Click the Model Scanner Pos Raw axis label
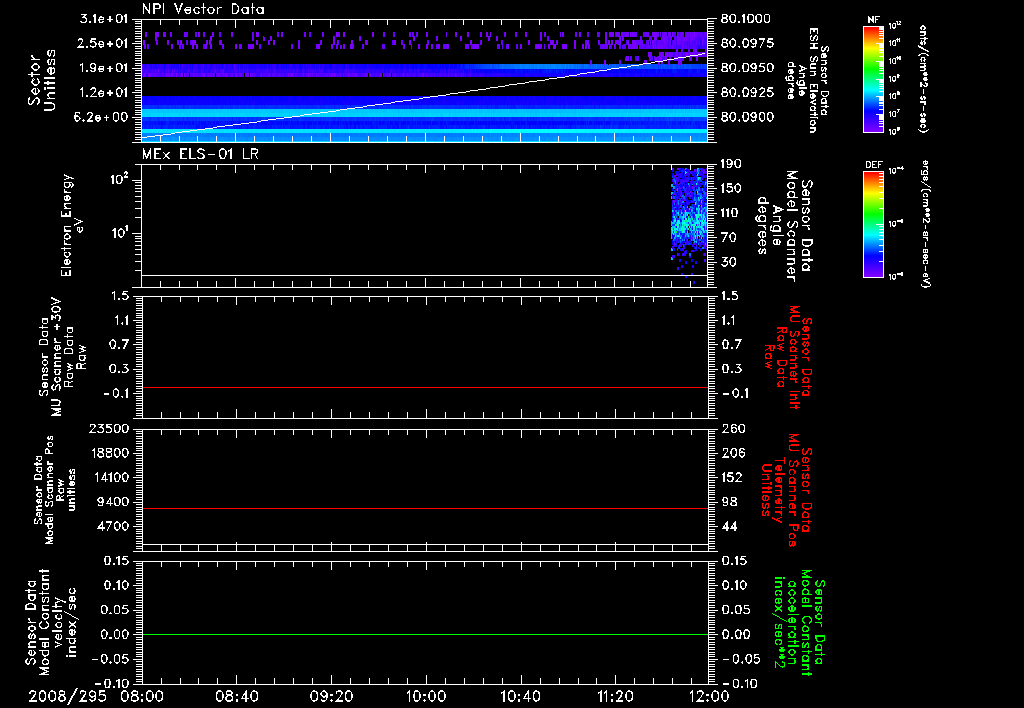 point(55,490)
